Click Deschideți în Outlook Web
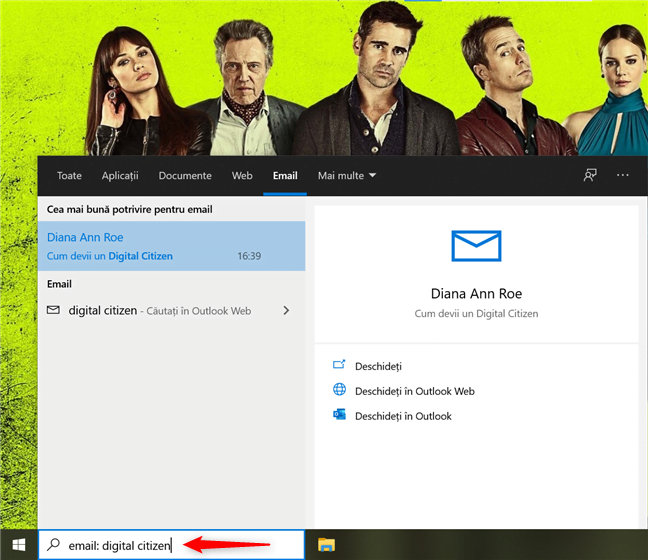The image size is (648, 560). coord(415,391)
